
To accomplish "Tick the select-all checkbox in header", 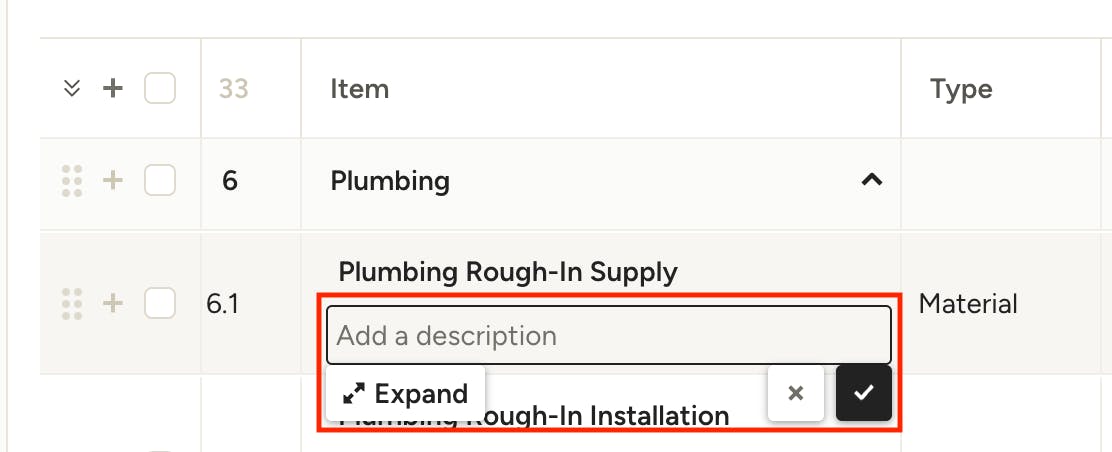I will click(x=160, y=89).
